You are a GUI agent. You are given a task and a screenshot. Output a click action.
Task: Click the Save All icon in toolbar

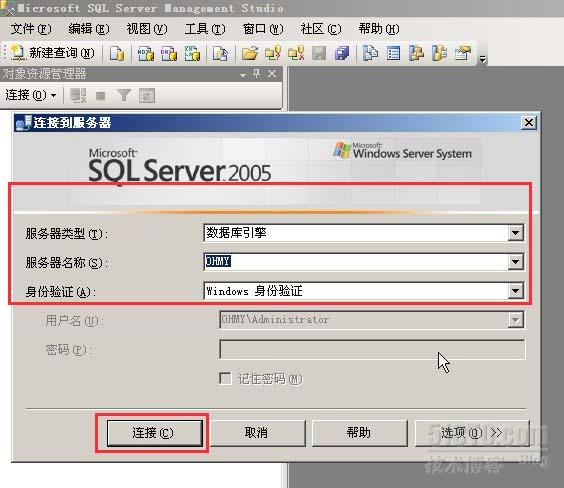(342, 53)
